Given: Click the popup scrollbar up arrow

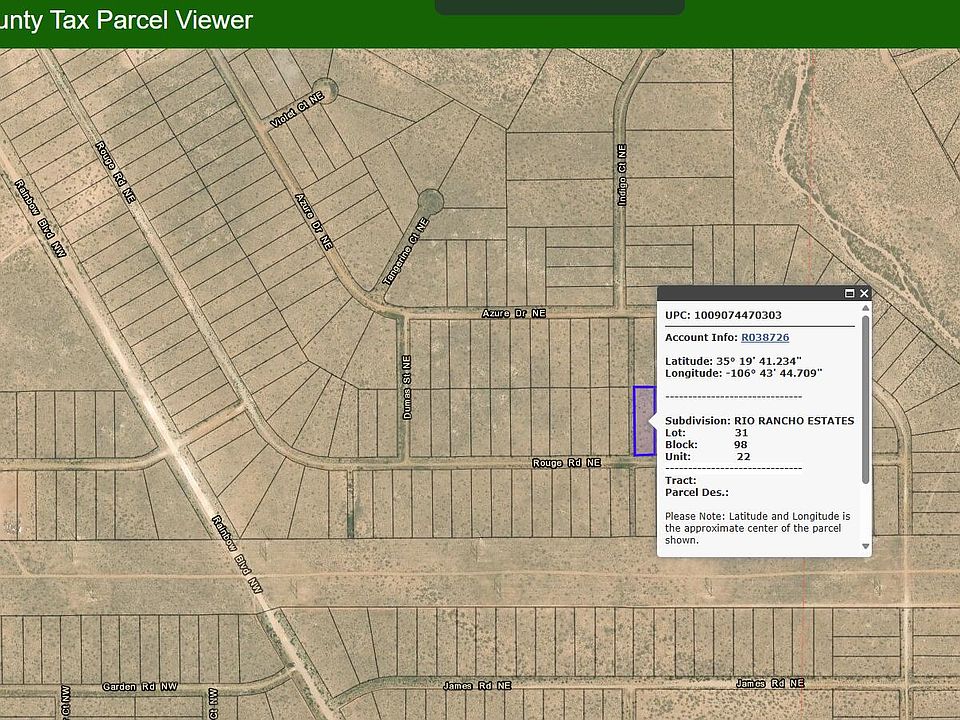Looking at the screenshot, I should point(866,309).
